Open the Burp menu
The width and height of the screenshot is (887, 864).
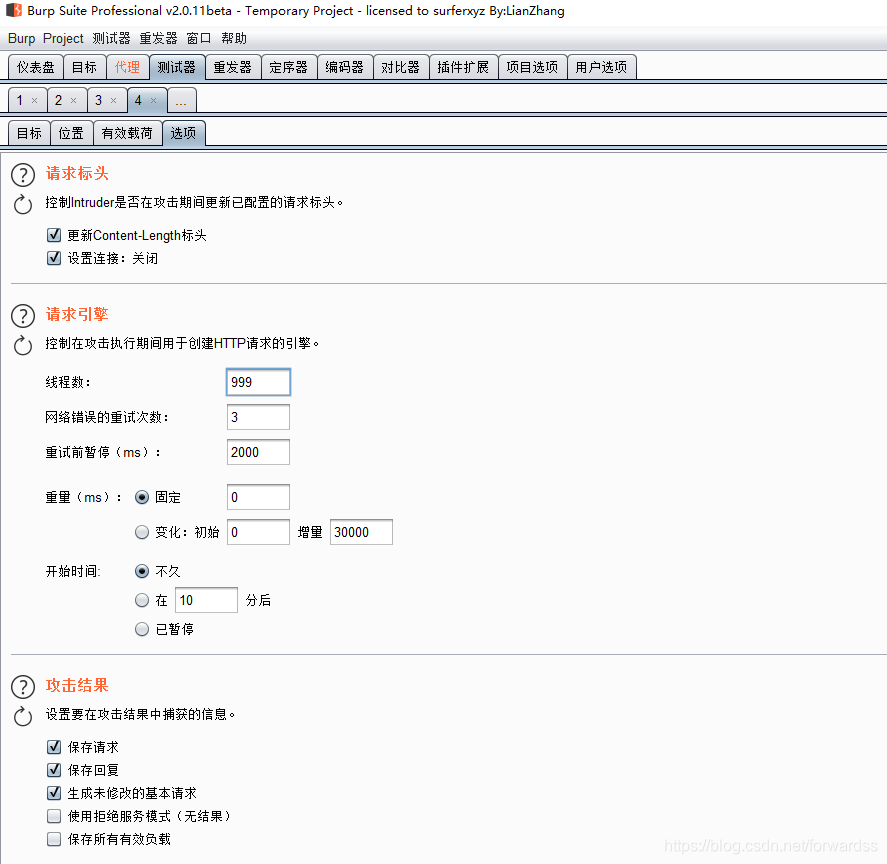pyautogui.click(x=21, y=38)
